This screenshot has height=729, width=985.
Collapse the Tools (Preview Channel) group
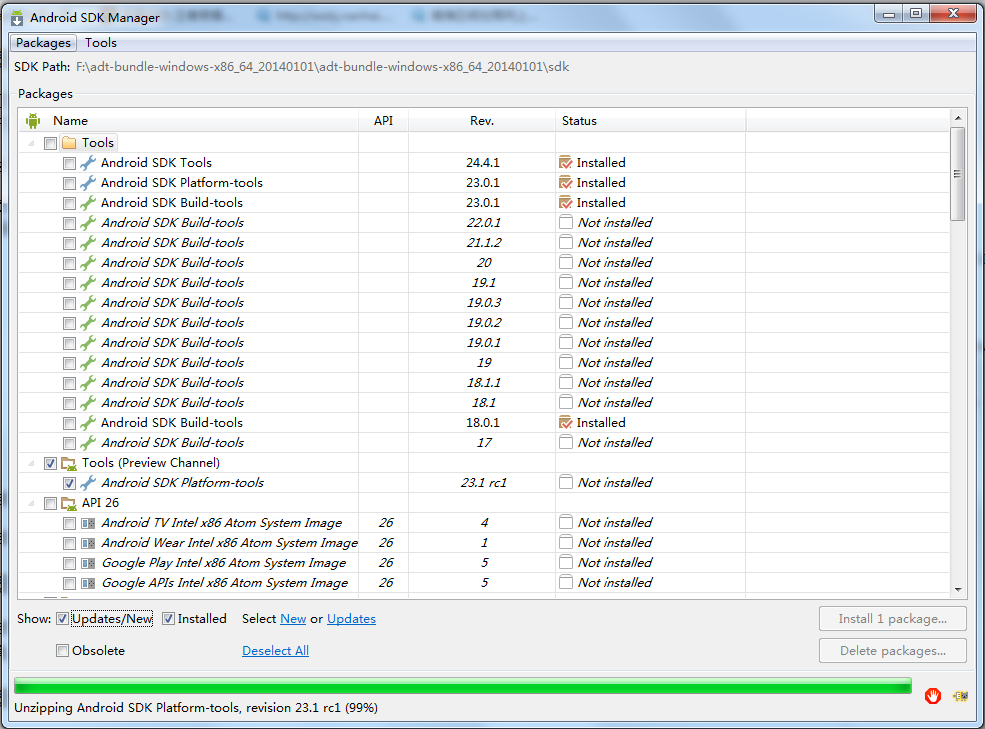31,463
